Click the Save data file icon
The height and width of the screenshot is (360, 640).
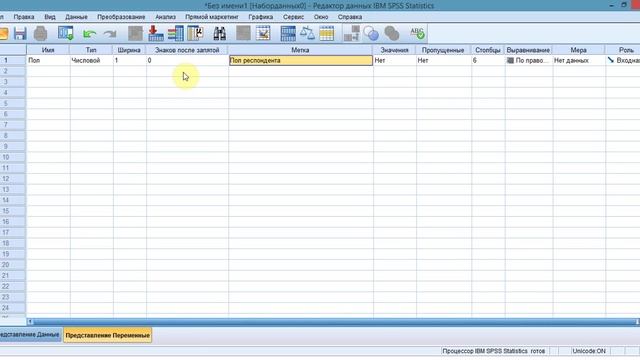pyautogui.click(x=20, y=33)
